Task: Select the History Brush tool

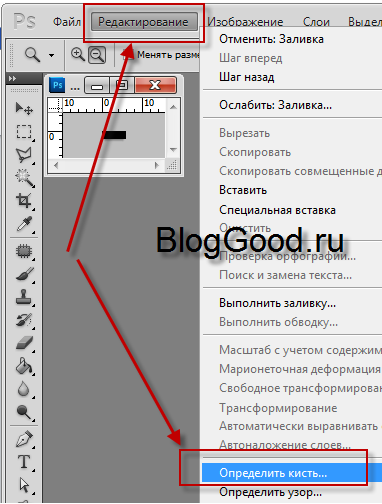Action: (24, 320)
